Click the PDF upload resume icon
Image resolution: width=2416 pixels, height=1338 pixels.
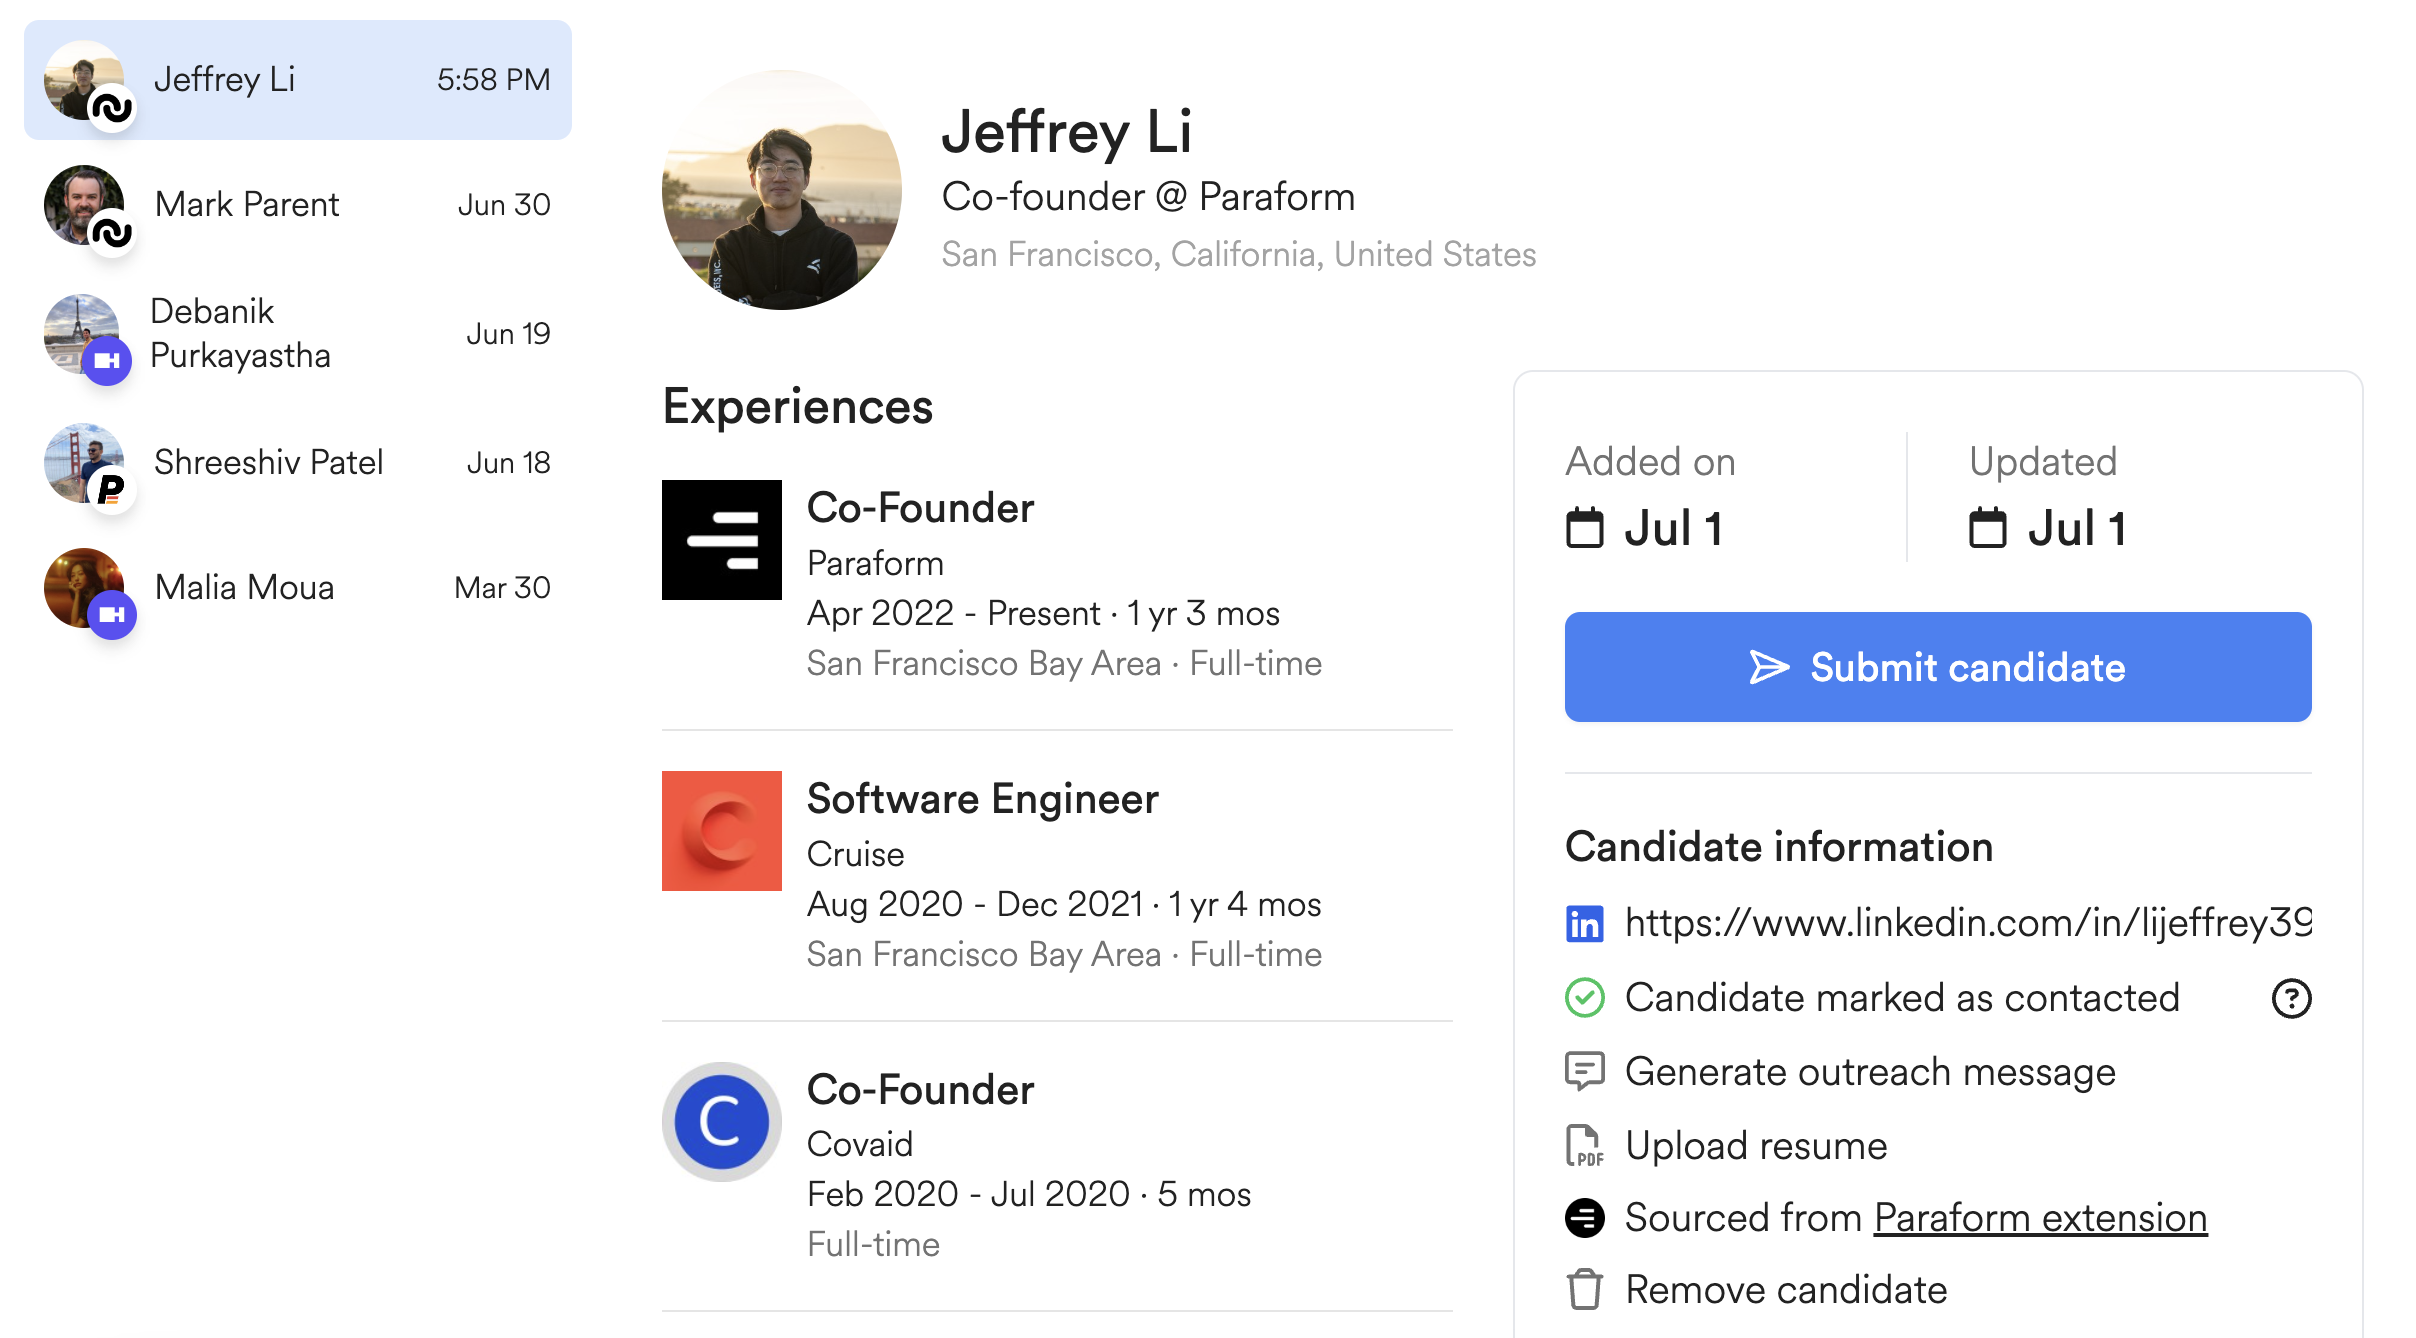pyautogui.click(x=1584, y=1146)
